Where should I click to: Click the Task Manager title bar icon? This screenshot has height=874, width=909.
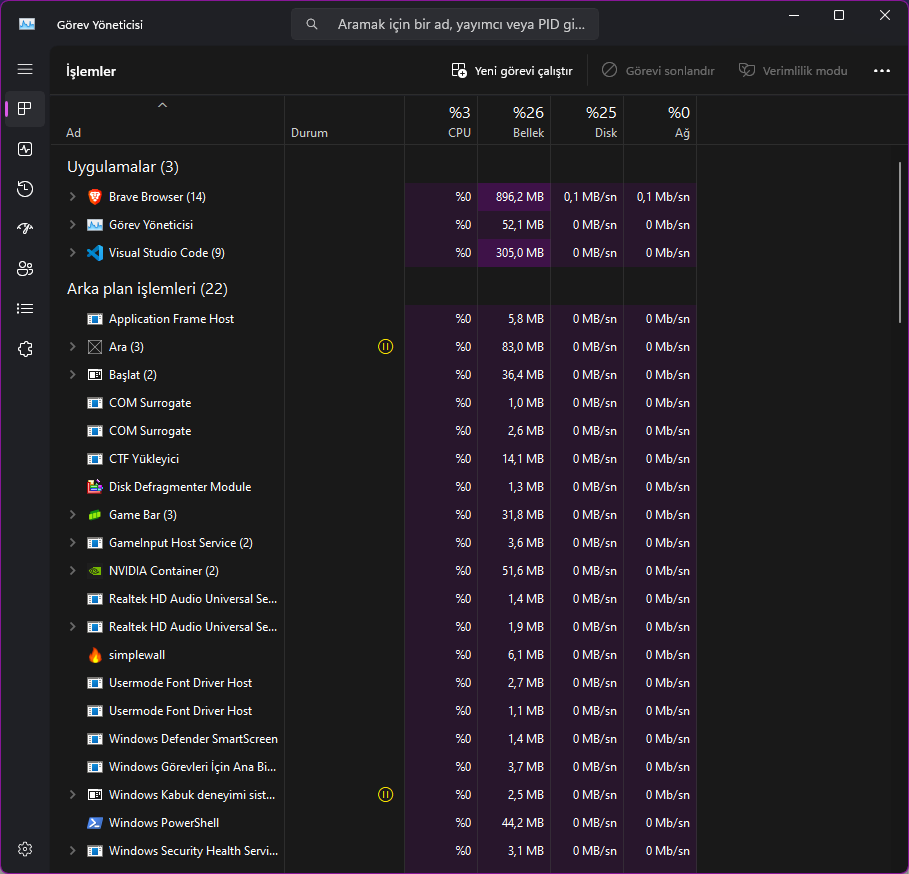pyautogui.click(x=27, y=24)
